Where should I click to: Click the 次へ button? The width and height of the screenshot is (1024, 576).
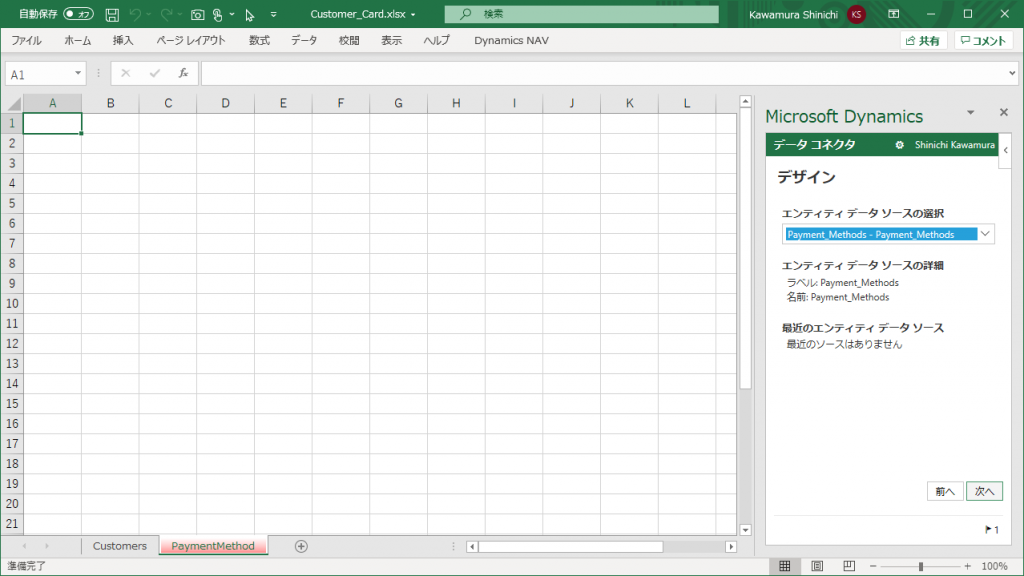(x=984, y=491)
